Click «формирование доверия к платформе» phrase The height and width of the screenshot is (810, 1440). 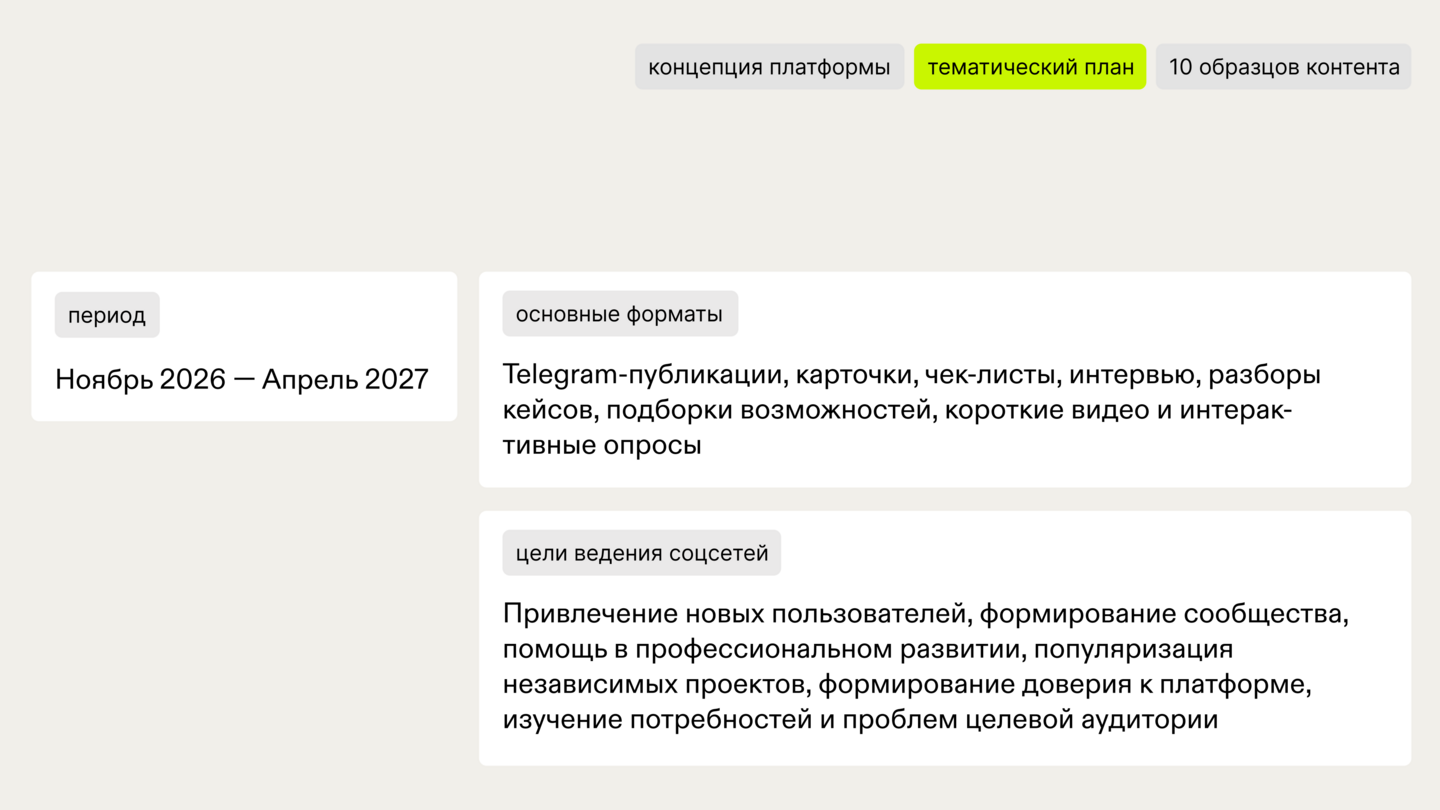(x=1063, y=685)
